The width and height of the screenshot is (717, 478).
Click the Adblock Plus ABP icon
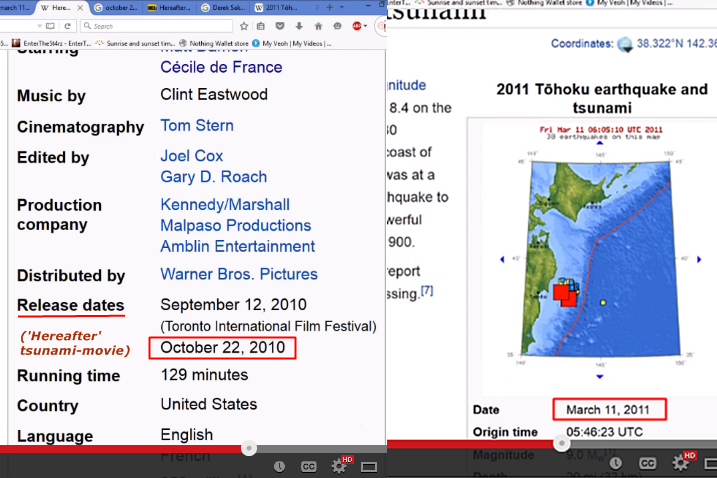pyautogui.click(x=357, y=26)
